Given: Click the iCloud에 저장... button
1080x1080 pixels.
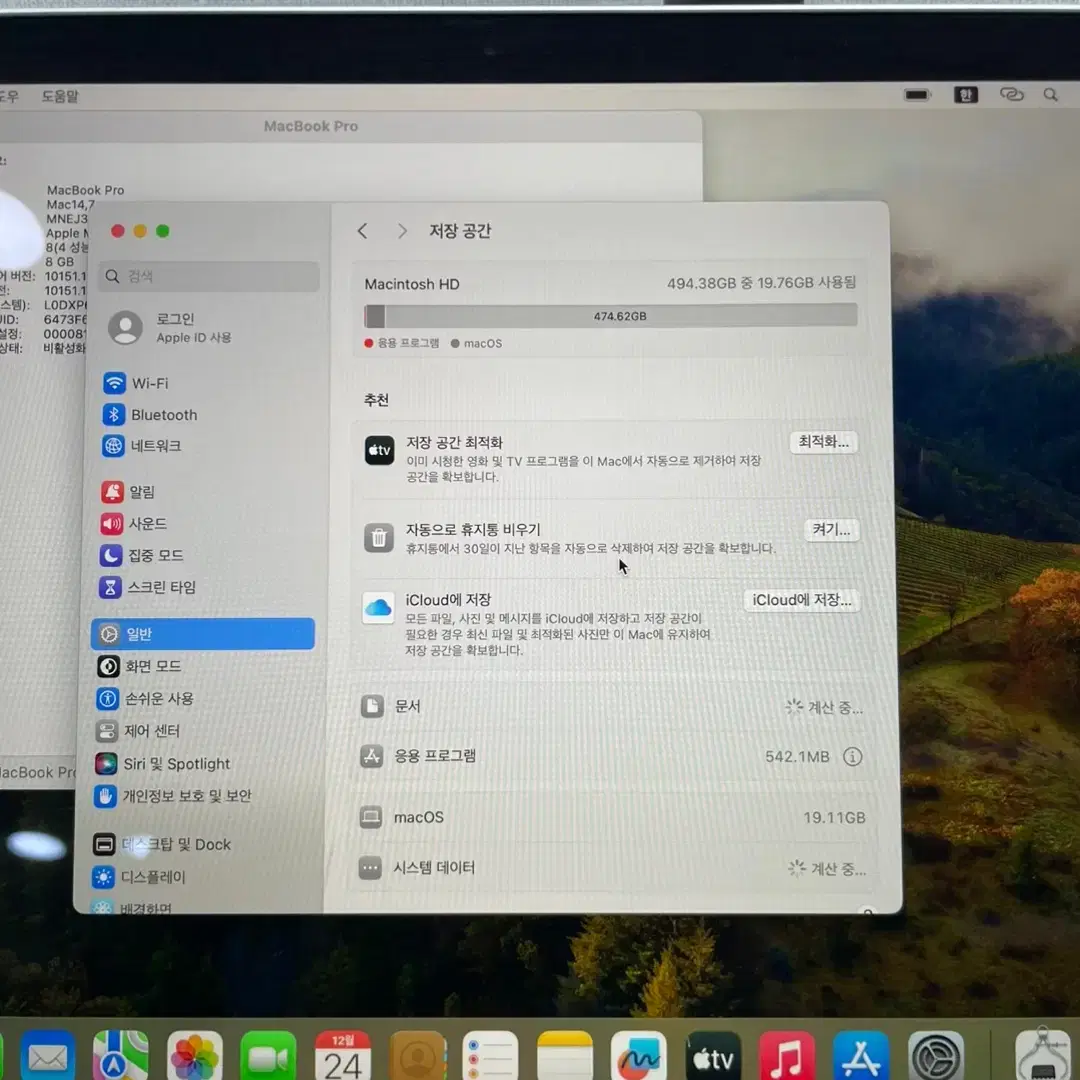Looking at the screenshot, I should (x=802, y=600).
